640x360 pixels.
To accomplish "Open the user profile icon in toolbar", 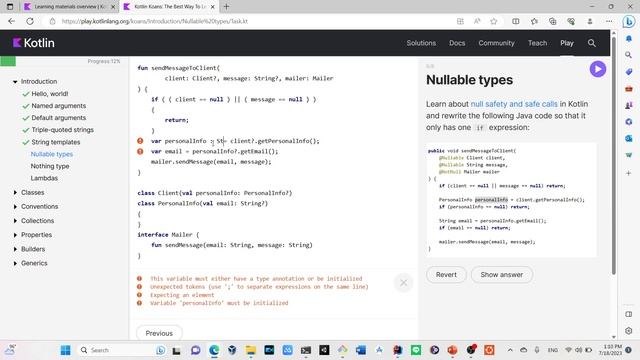I will click(x=590, y=21).
